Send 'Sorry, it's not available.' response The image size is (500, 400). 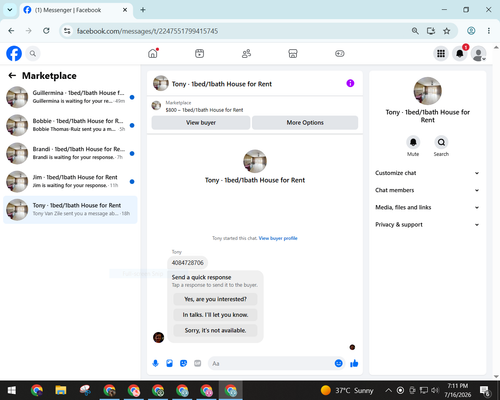215,330
